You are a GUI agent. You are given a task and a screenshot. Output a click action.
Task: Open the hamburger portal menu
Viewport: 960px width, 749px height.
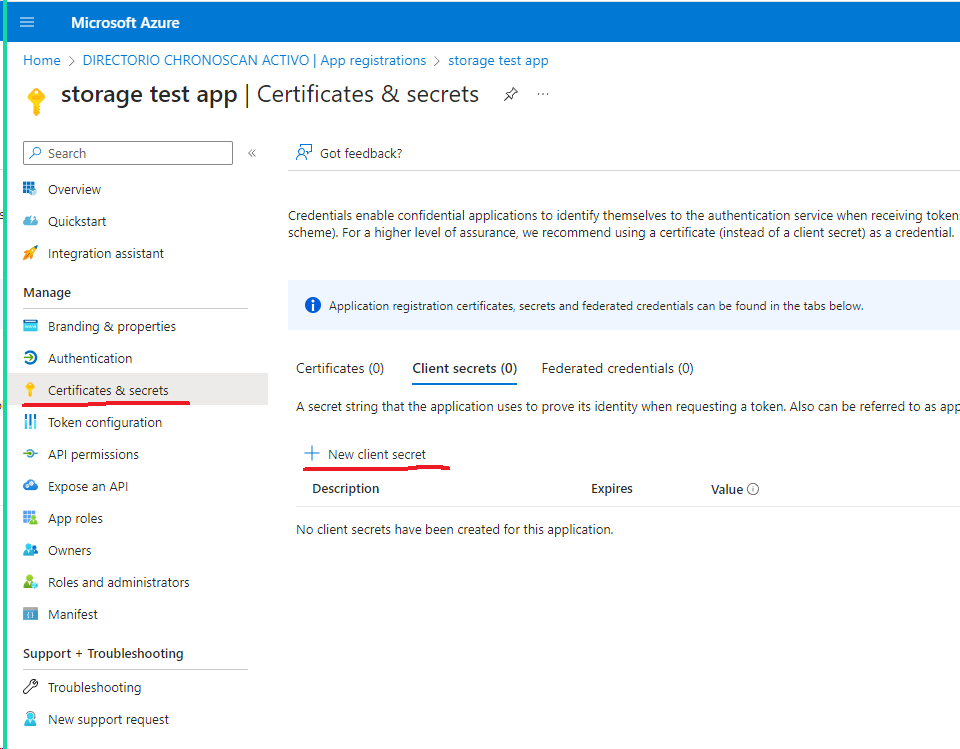(x=27, y=22)
